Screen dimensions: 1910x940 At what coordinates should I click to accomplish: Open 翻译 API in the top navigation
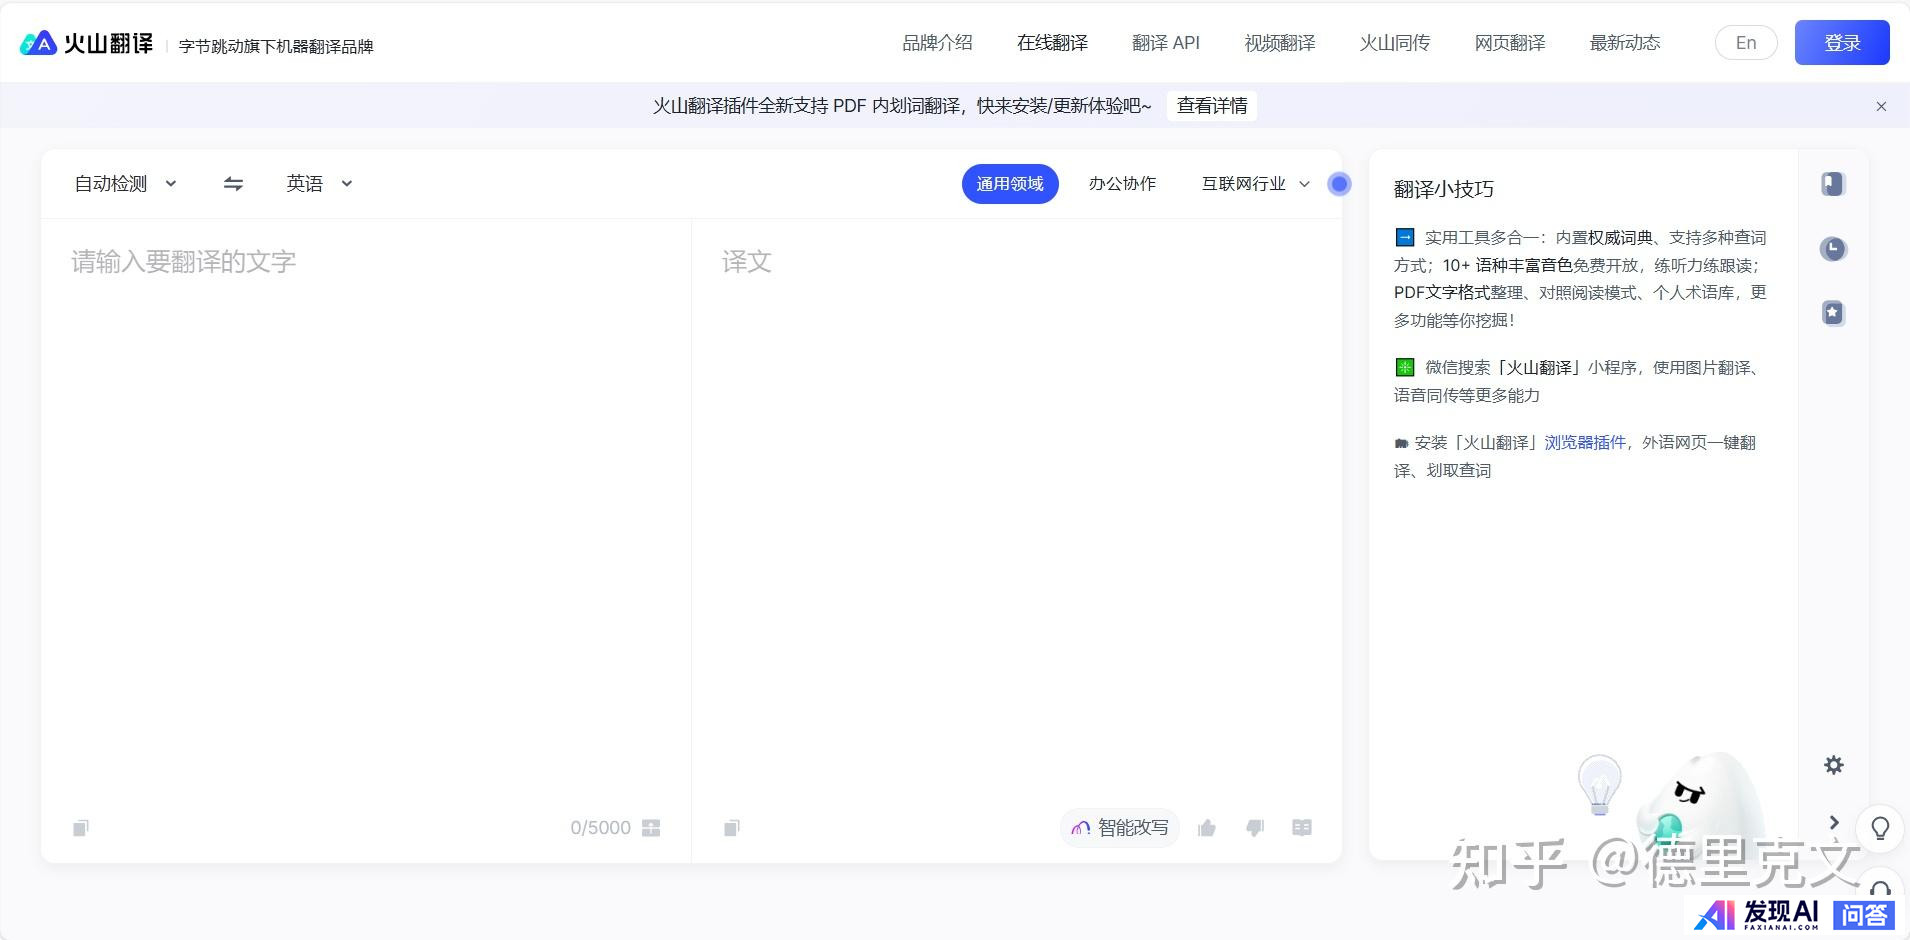pos(1166,43)
